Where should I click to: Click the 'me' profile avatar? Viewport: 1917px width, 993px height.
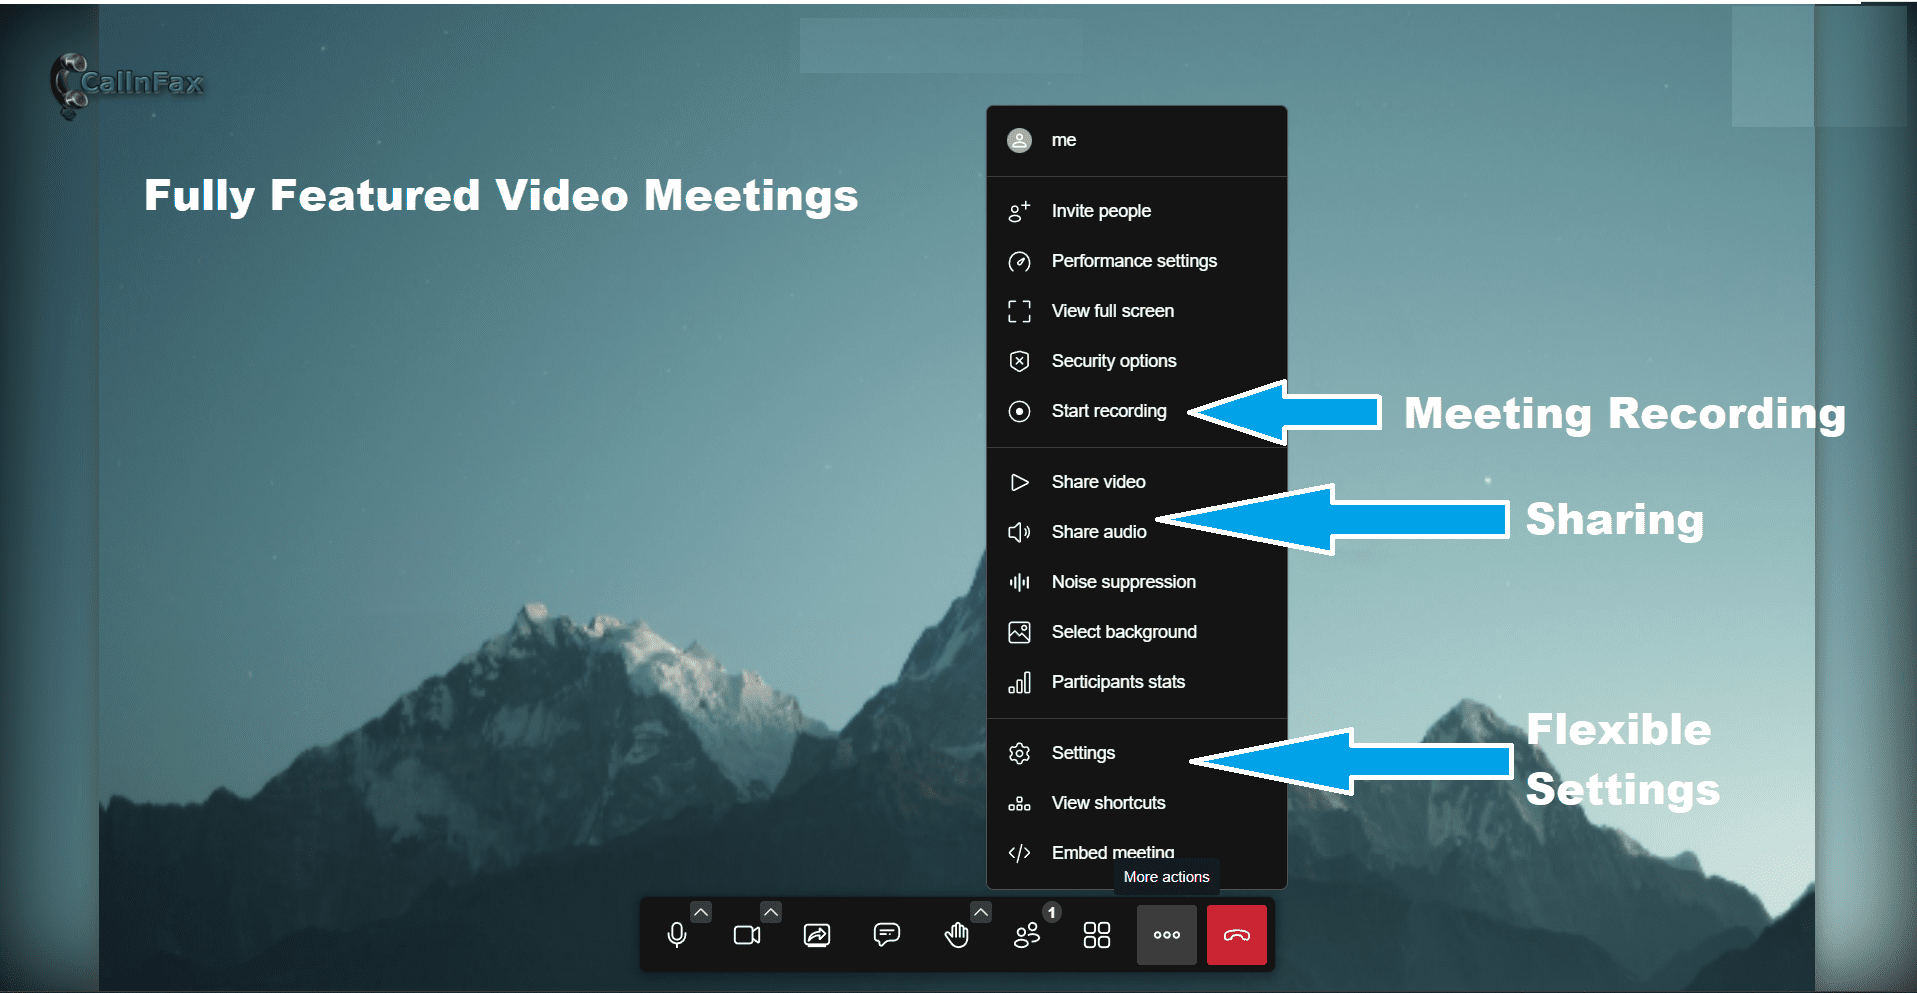[1019, 141]
